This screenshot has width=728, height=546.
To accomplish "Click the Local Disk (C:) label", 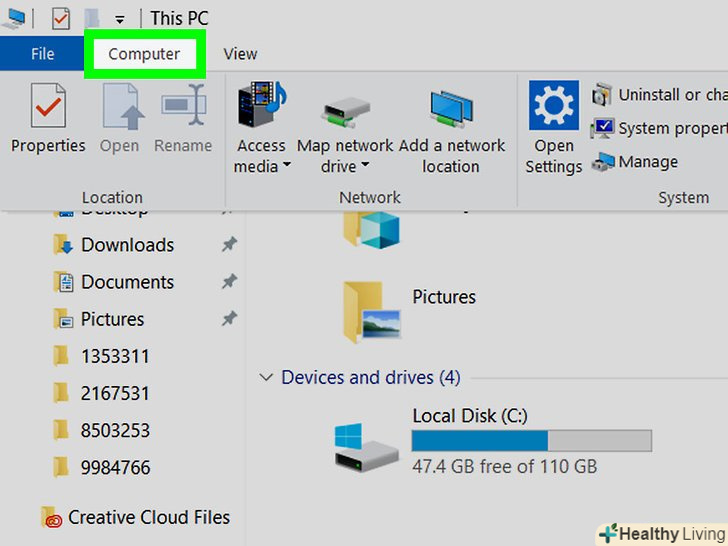I will 470,416.
